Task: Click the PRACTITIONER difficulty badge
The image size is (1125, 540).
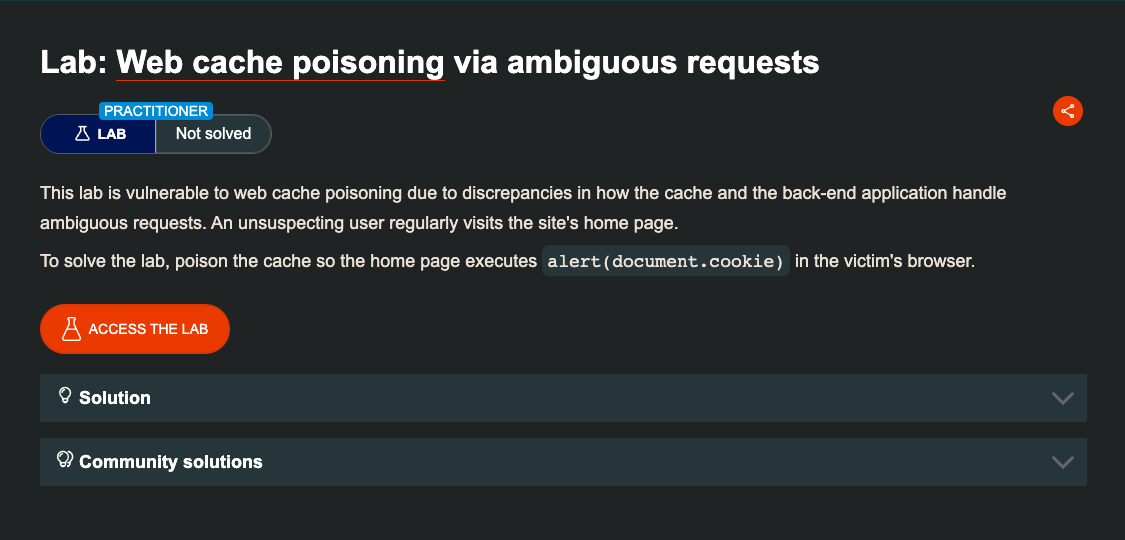Action: [156, 111]
